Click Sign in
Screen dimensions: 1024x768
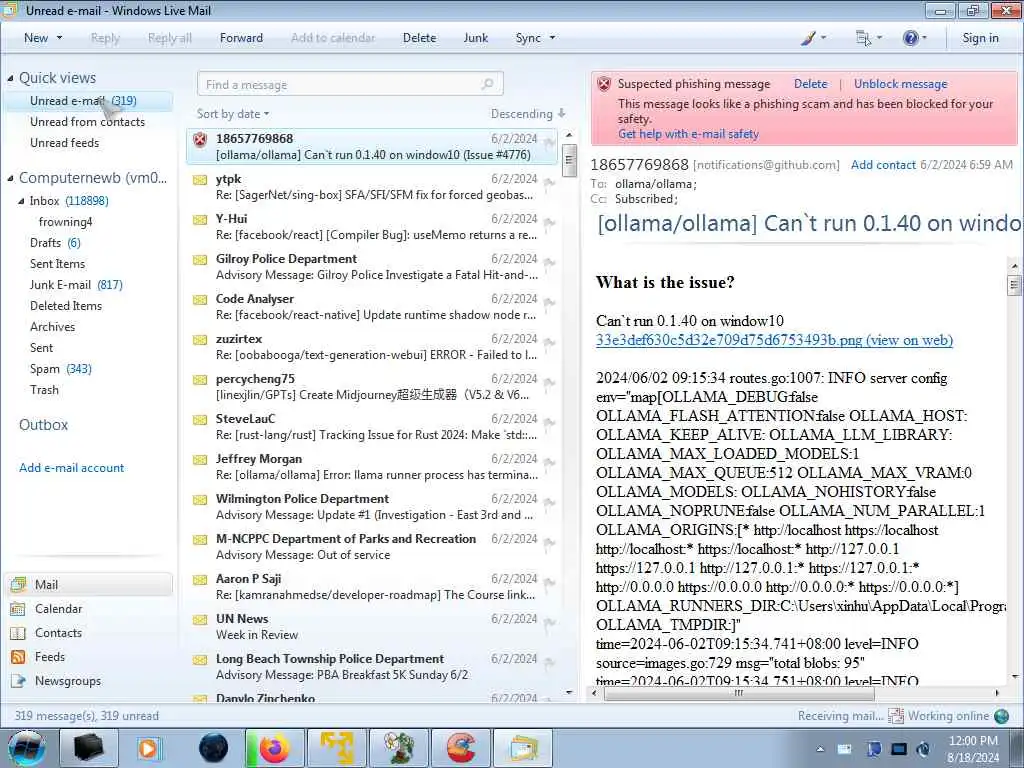[980, 38]
